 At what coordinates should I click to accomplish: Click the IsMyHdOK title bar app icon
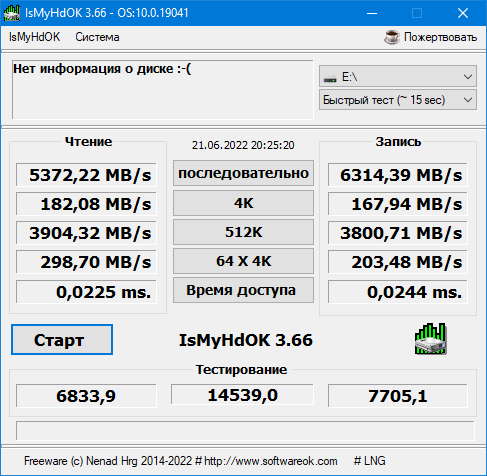click(12, 13)
